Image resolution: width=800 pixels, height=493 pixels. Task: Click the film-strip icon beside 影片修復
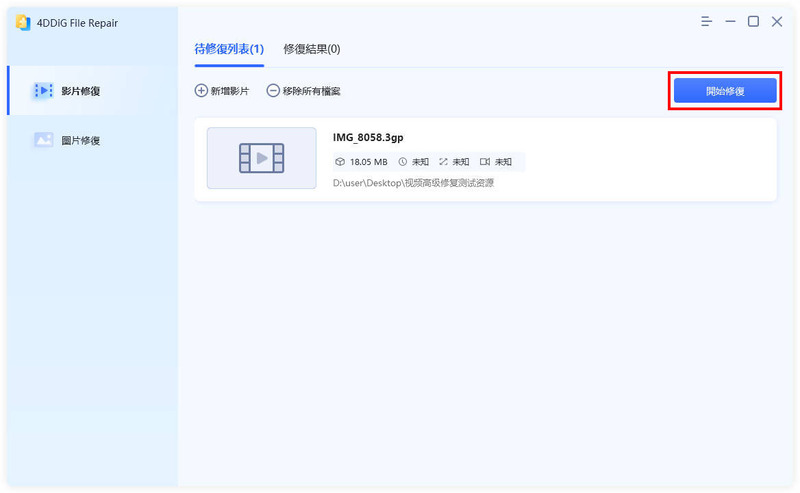pos(43,91)
